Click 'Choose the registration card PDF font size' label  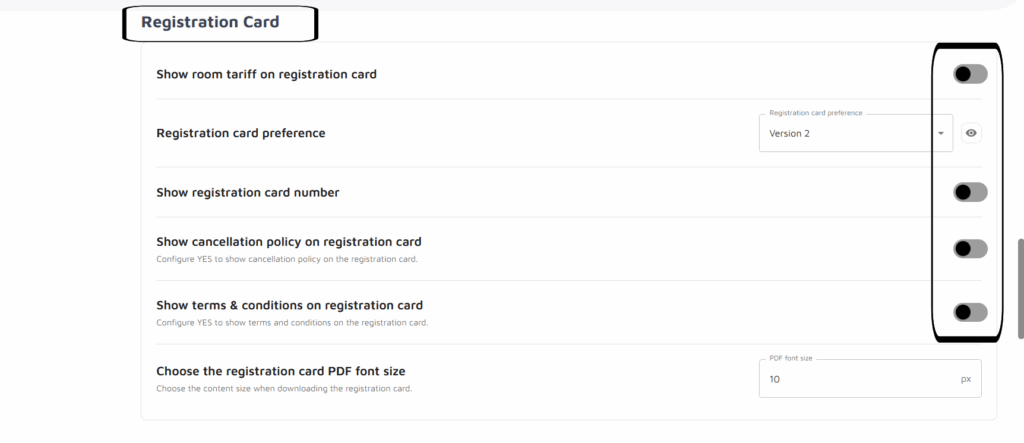[281, 372]
